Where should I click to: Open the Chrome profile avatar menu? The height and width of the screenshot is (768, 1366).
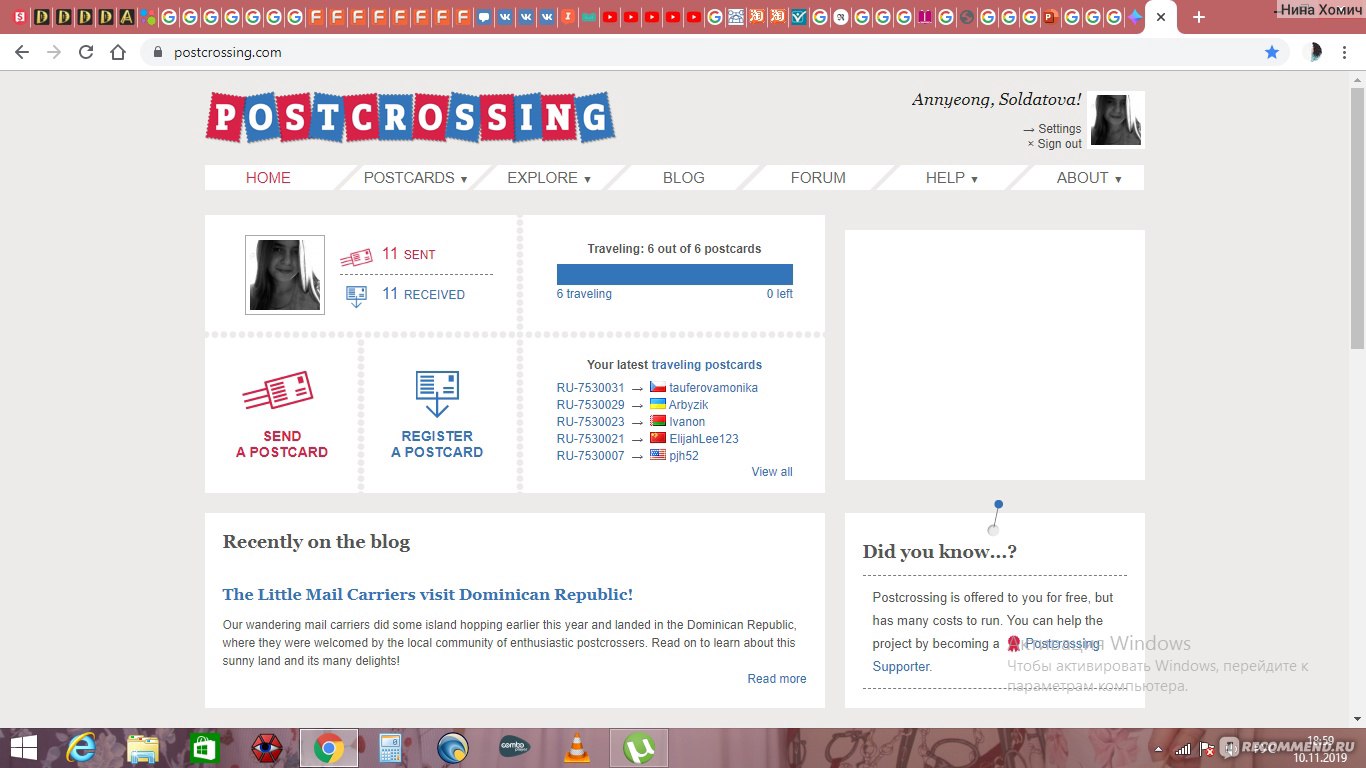(x=1316, y=52)
